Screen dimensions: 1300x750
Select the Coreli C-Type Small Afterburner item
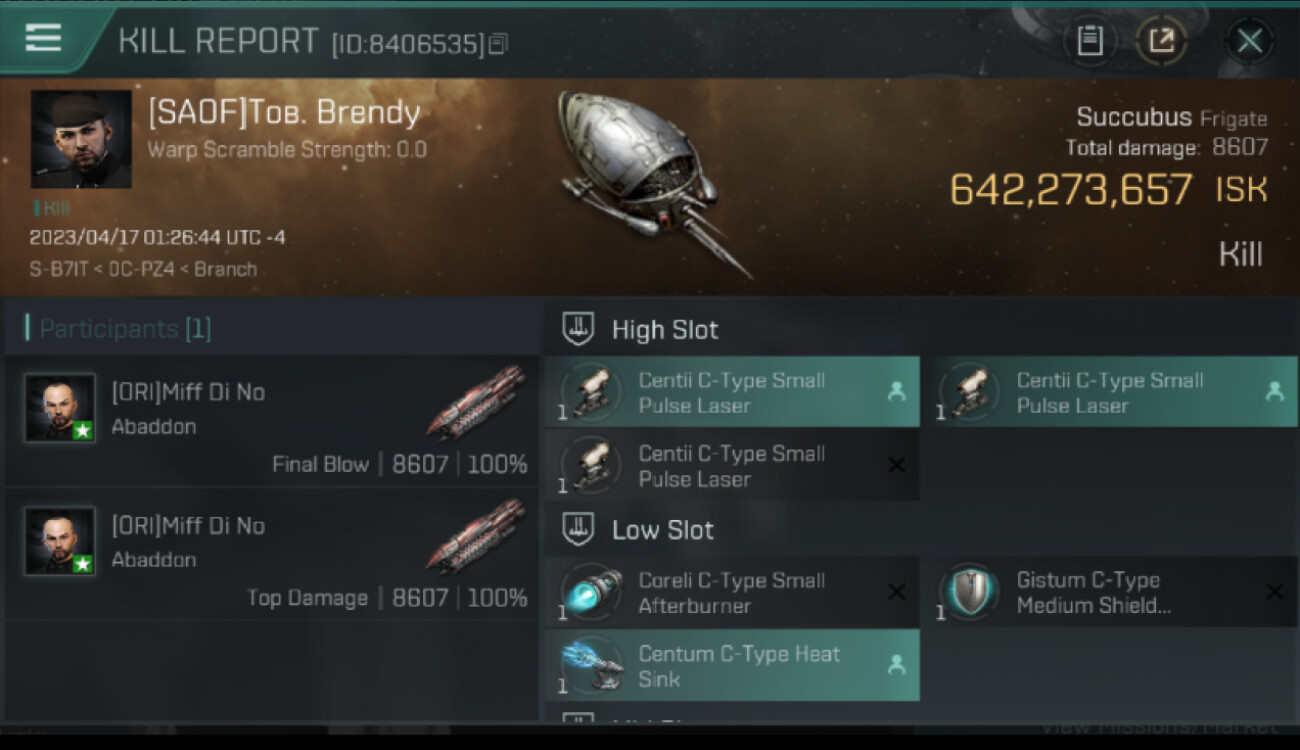click(731, 593)
